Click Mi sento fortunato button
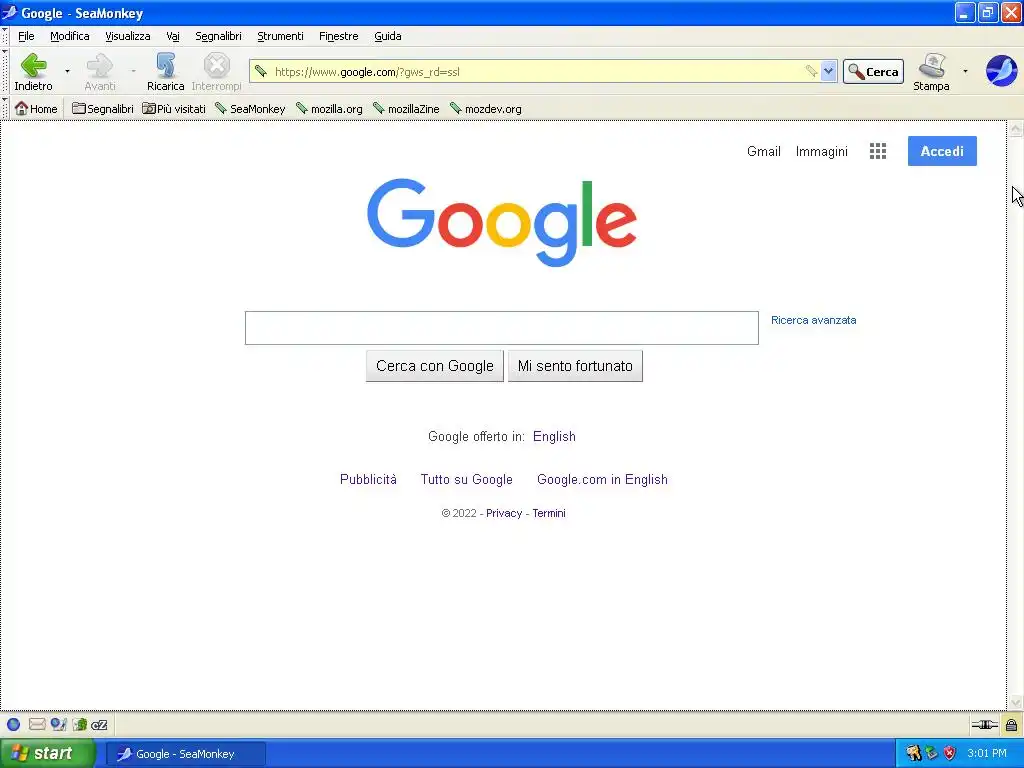 (x=575, y=366)
